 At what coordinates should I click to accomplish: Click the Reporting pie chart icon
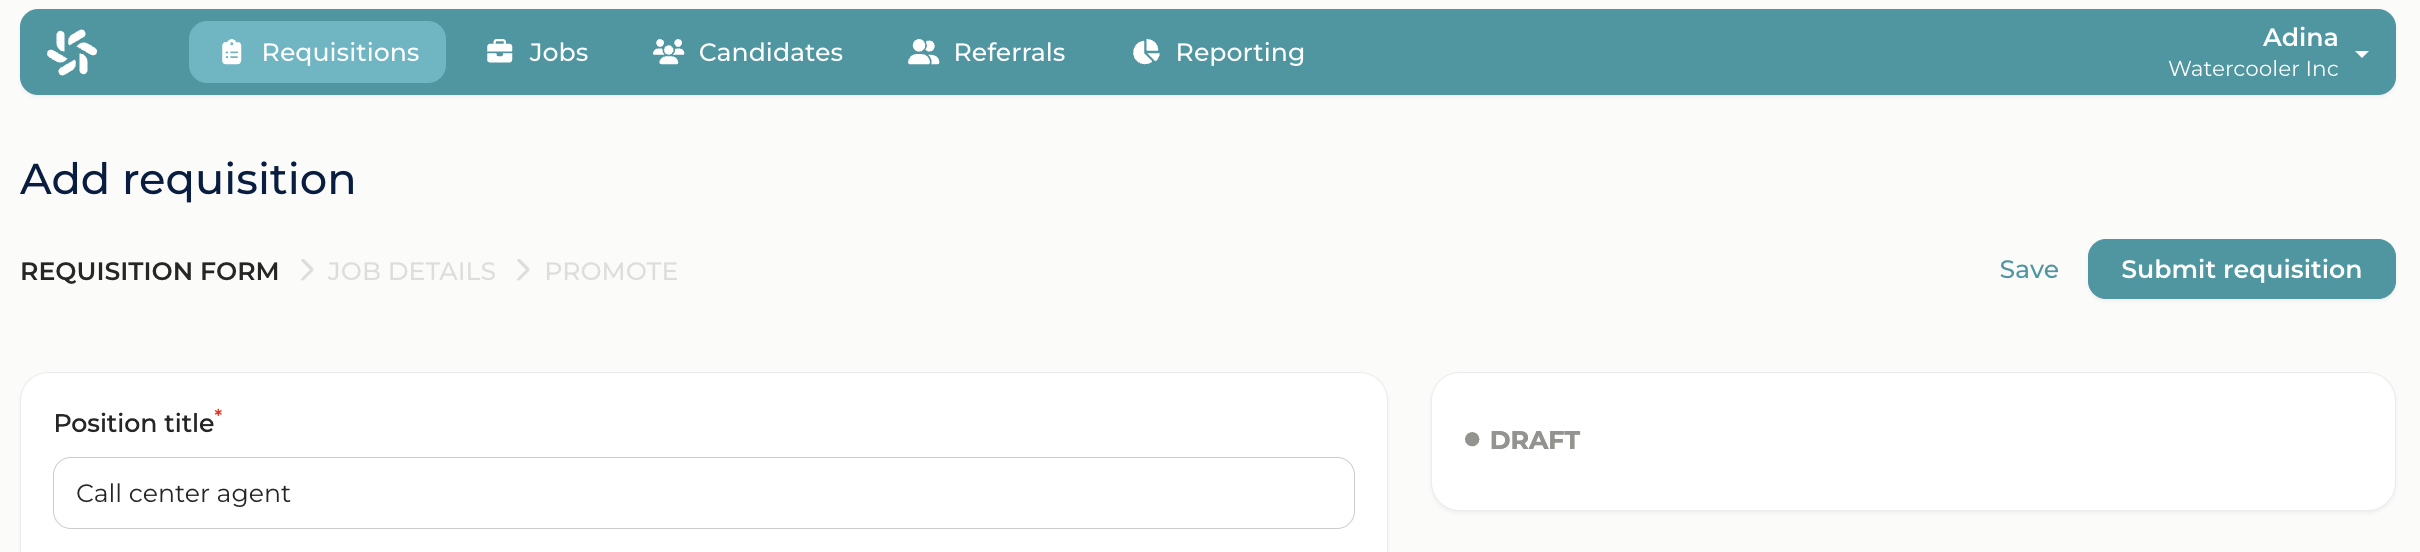pyautogui.click(x=1146, y=52)
